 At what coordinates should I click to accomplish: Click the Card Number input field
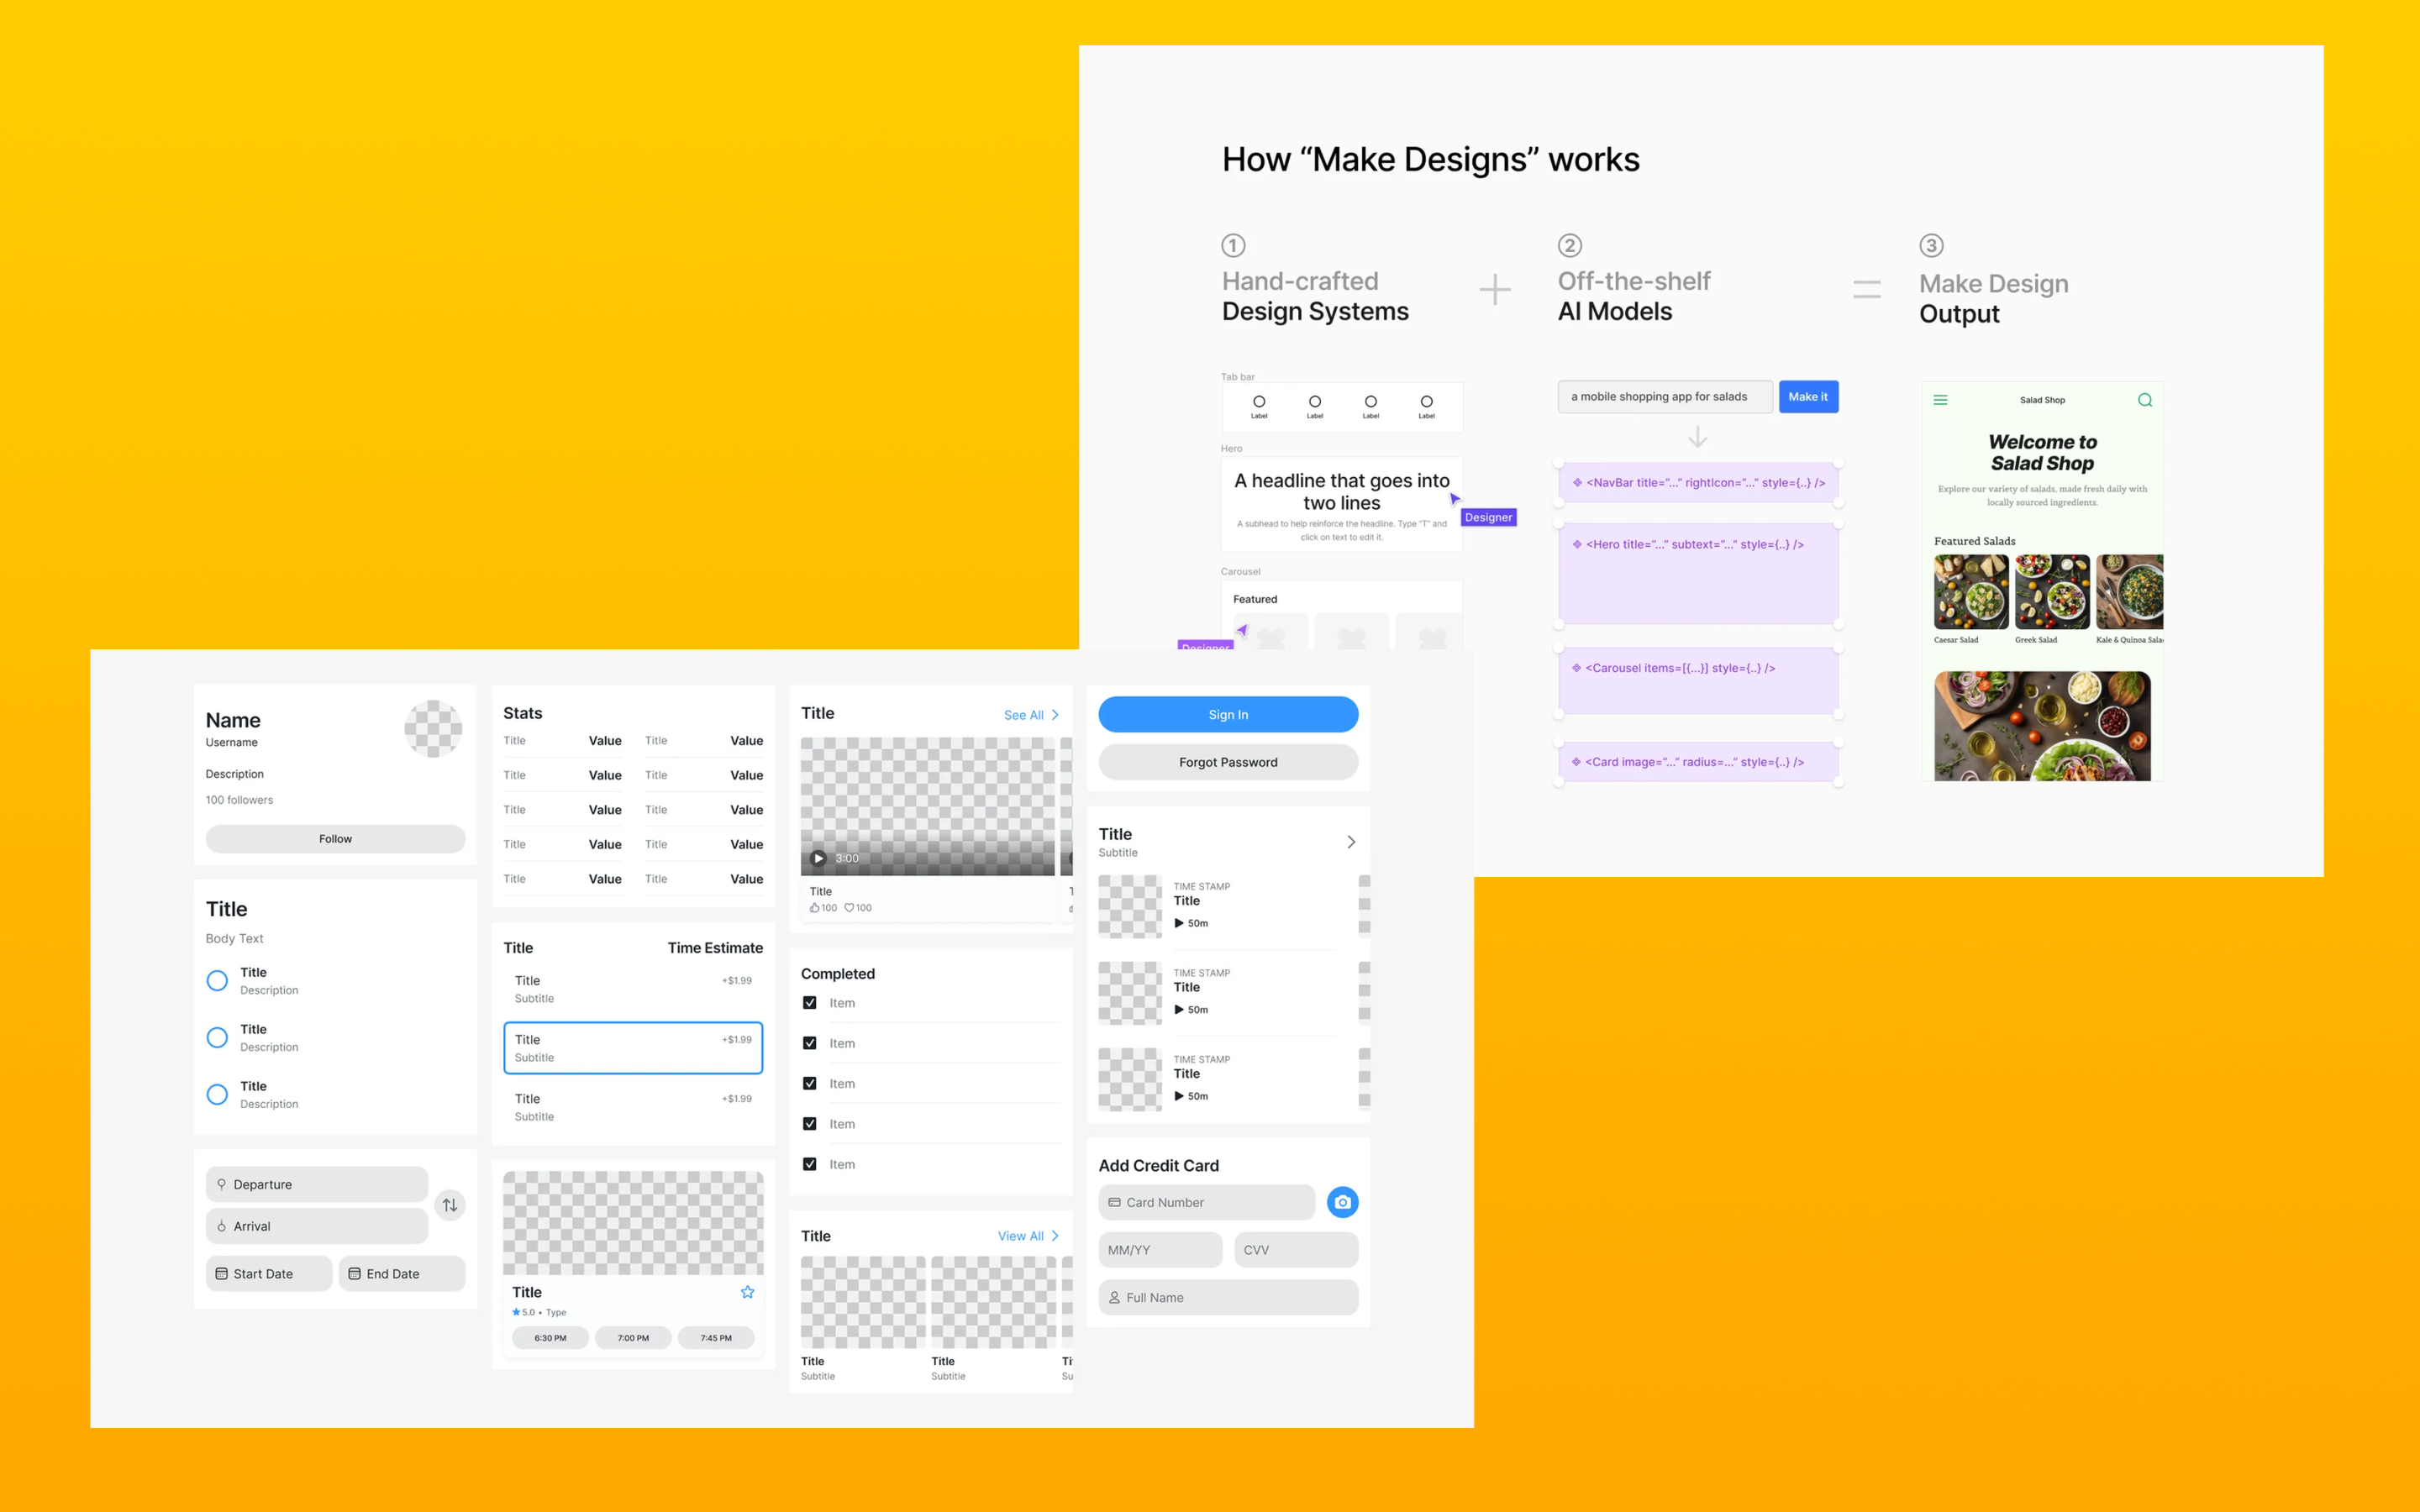(x=1206, y=1202)
